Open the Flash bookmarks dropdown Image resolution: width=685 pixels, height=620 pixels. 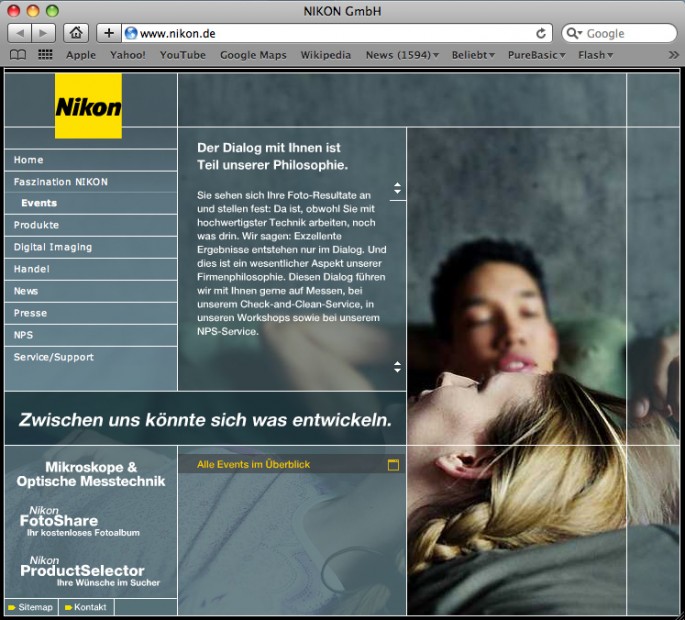coord(595,55)
